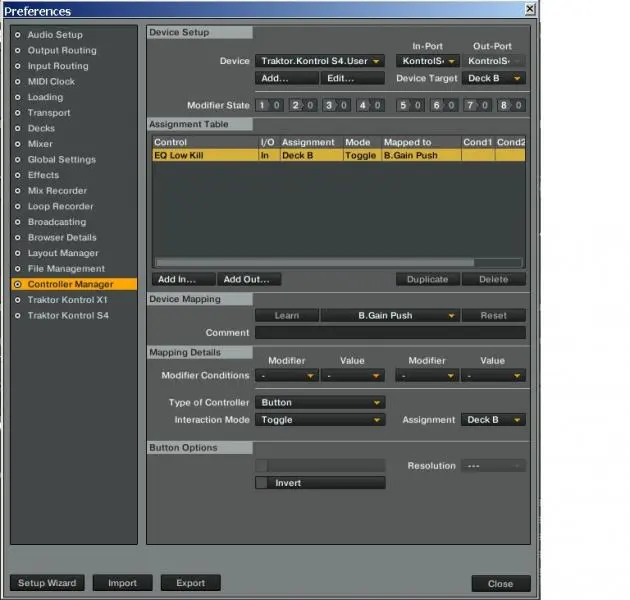Close the Preferences window with the X
The width and height of the screenshot is (630, 600).
(x=531, y=9)
